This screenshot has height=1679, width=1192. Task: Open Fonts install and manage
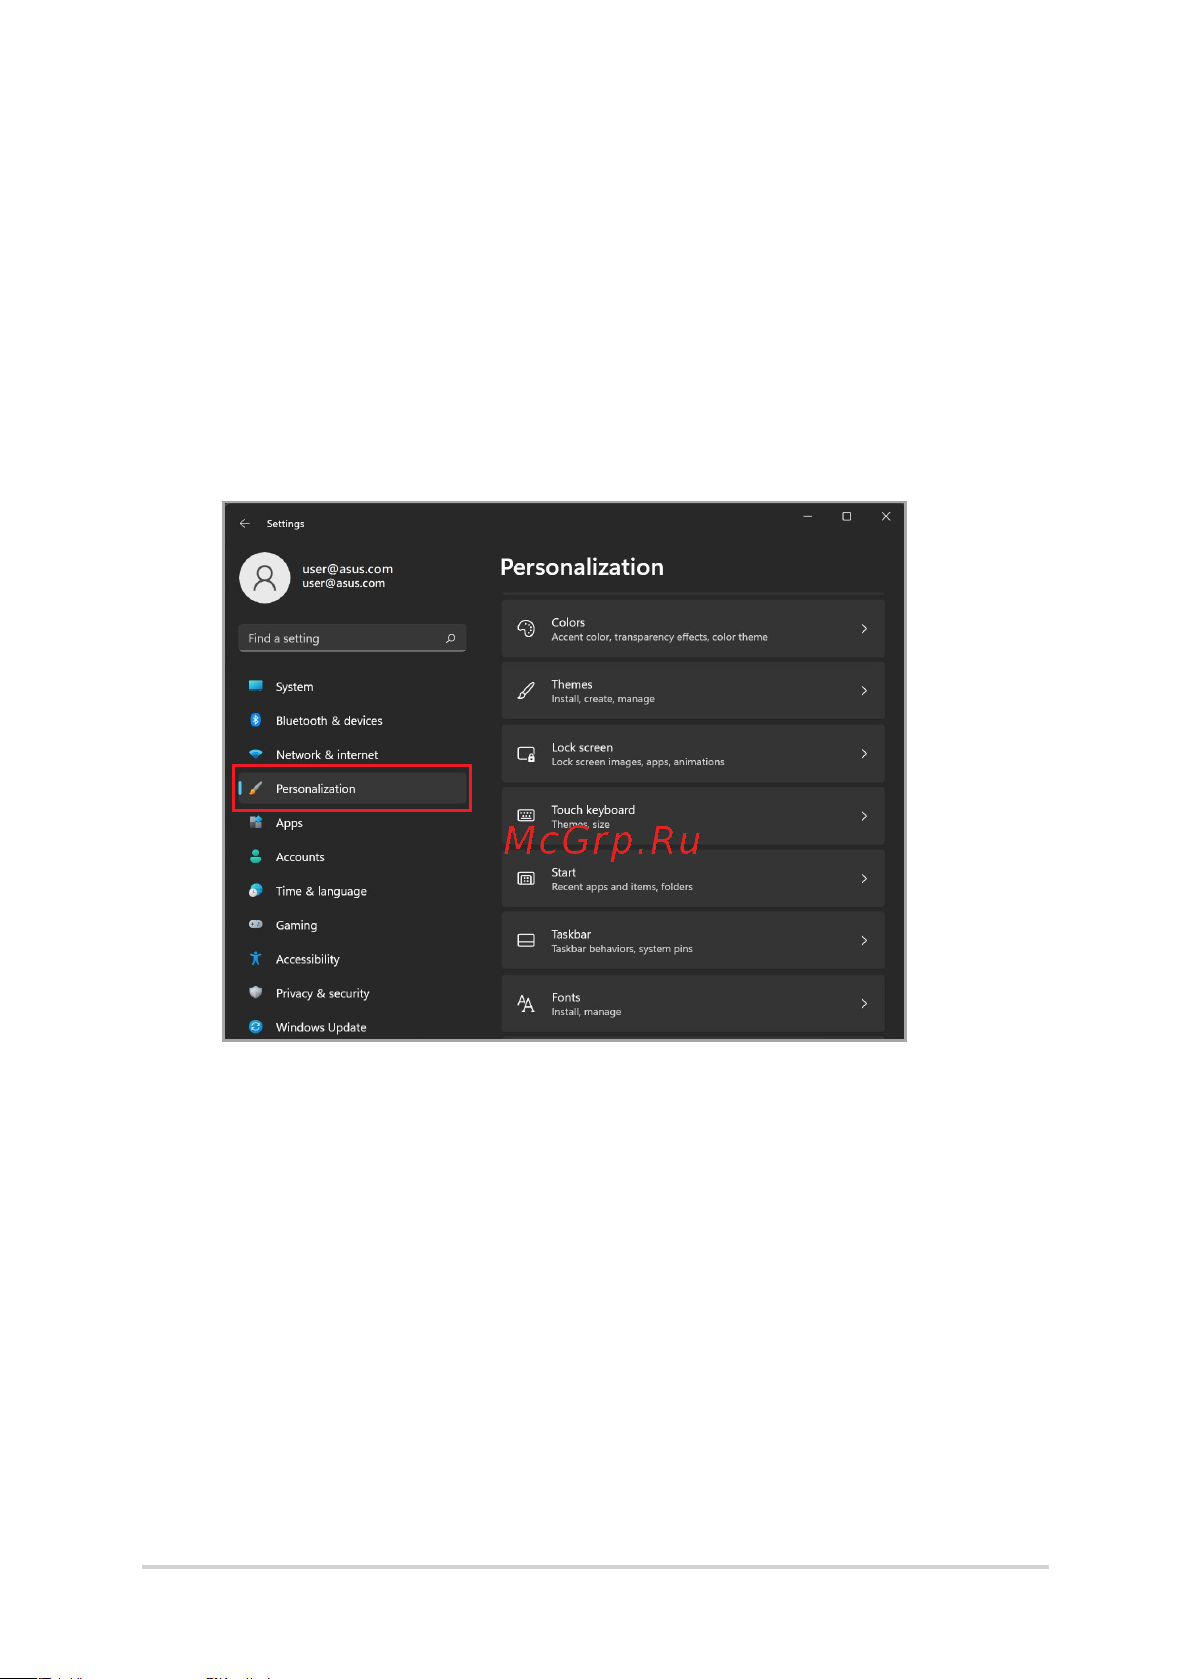pyautogui.click(x=693, y=1003)
